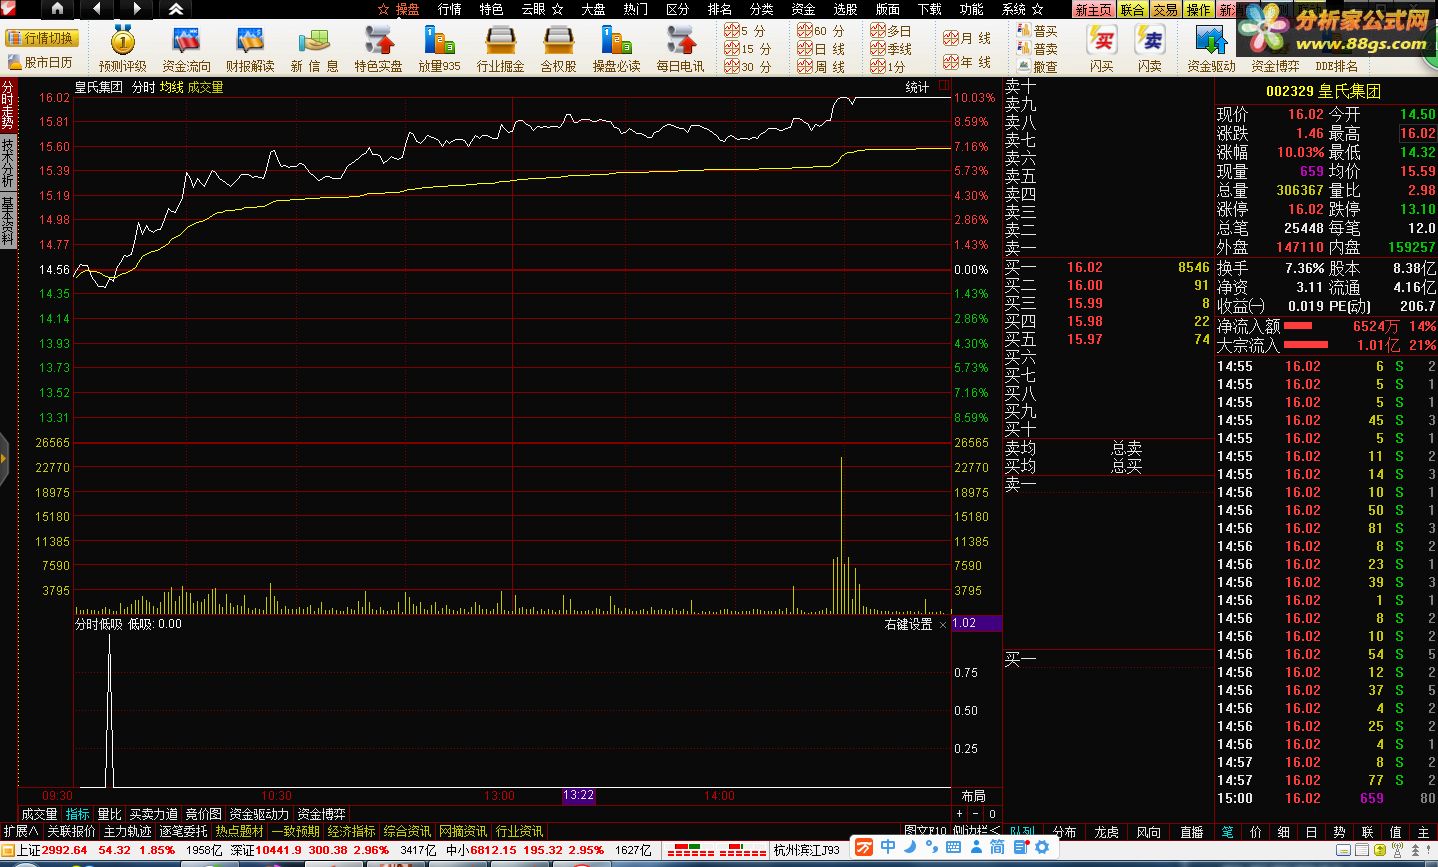This screenshot has height=867, width=1438.
Task: Click the 布局 layout button
Action: coord(973,796)
